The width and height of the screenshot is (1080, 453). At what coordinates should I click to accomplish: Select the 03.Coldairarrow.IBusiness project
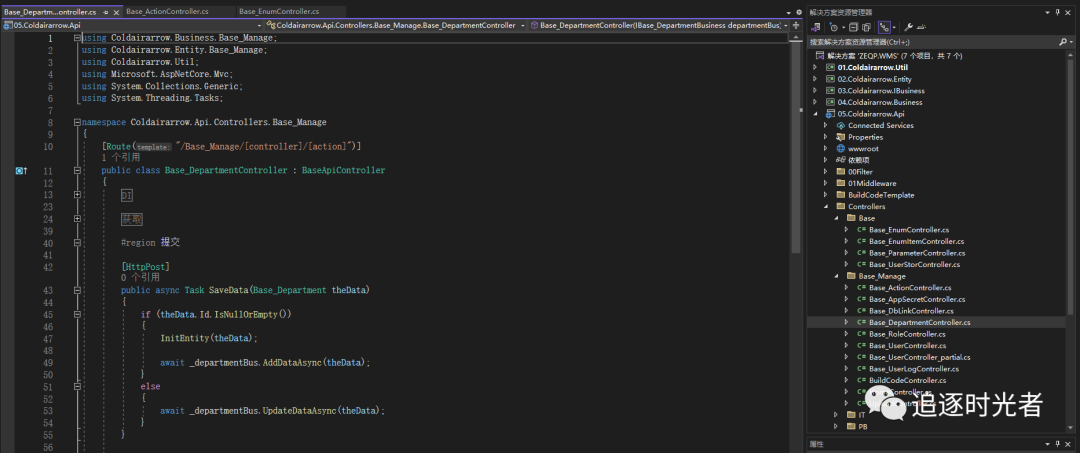pyautogui.click(x=881, y=91)
